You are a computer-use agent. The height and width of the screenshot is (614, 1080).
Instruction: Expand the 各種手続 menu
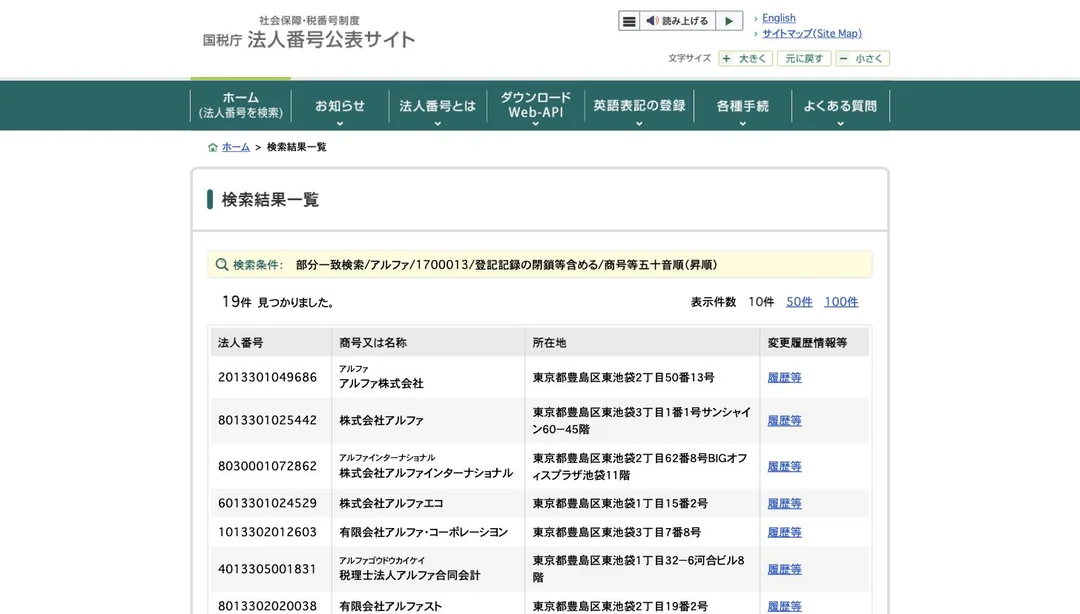point(742,106)
